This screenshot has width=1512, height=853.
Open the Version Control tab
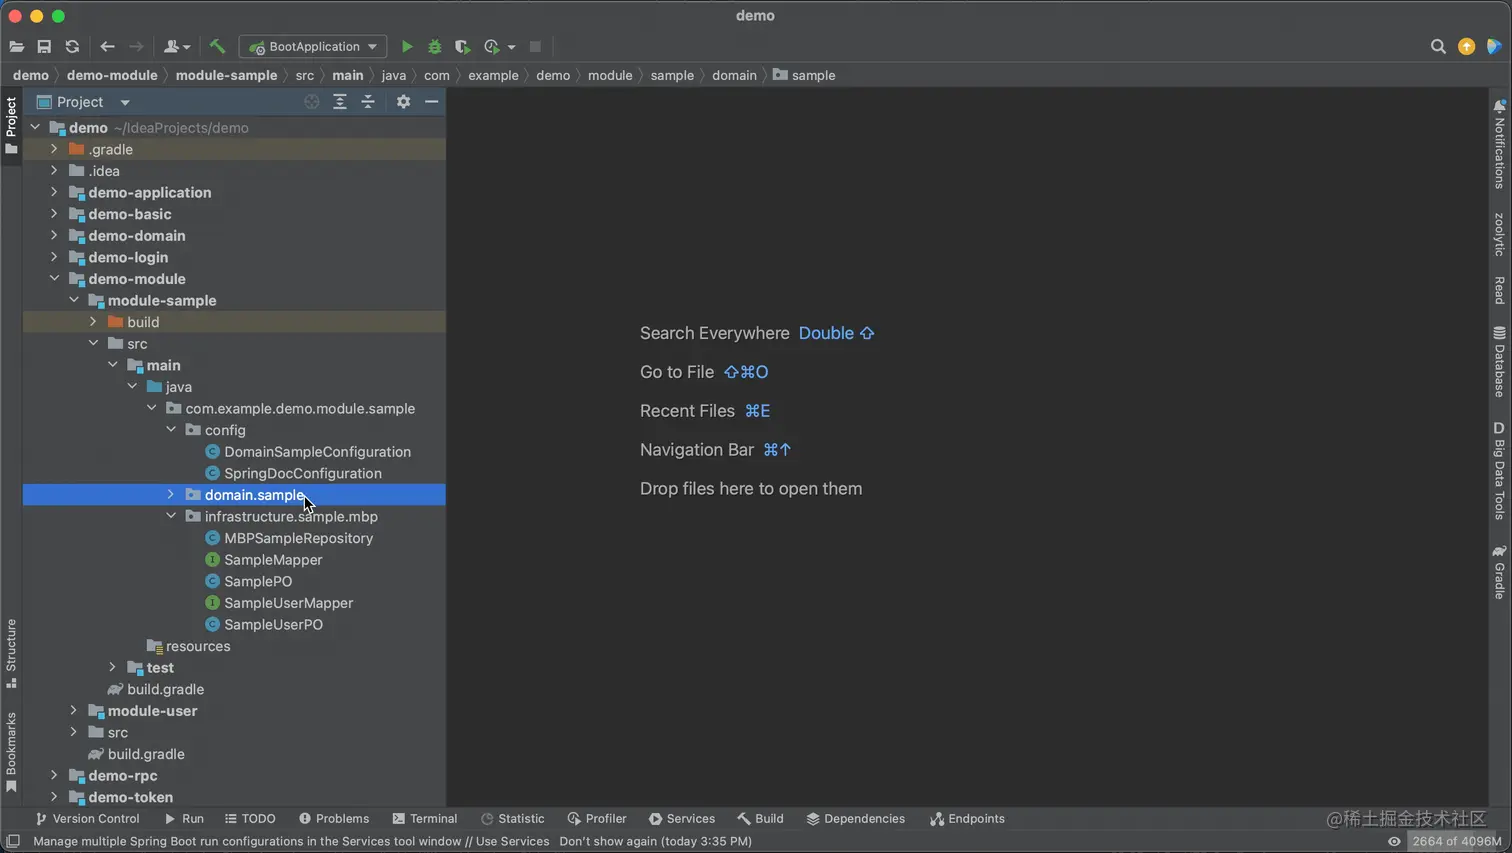(x=87, y=819)
